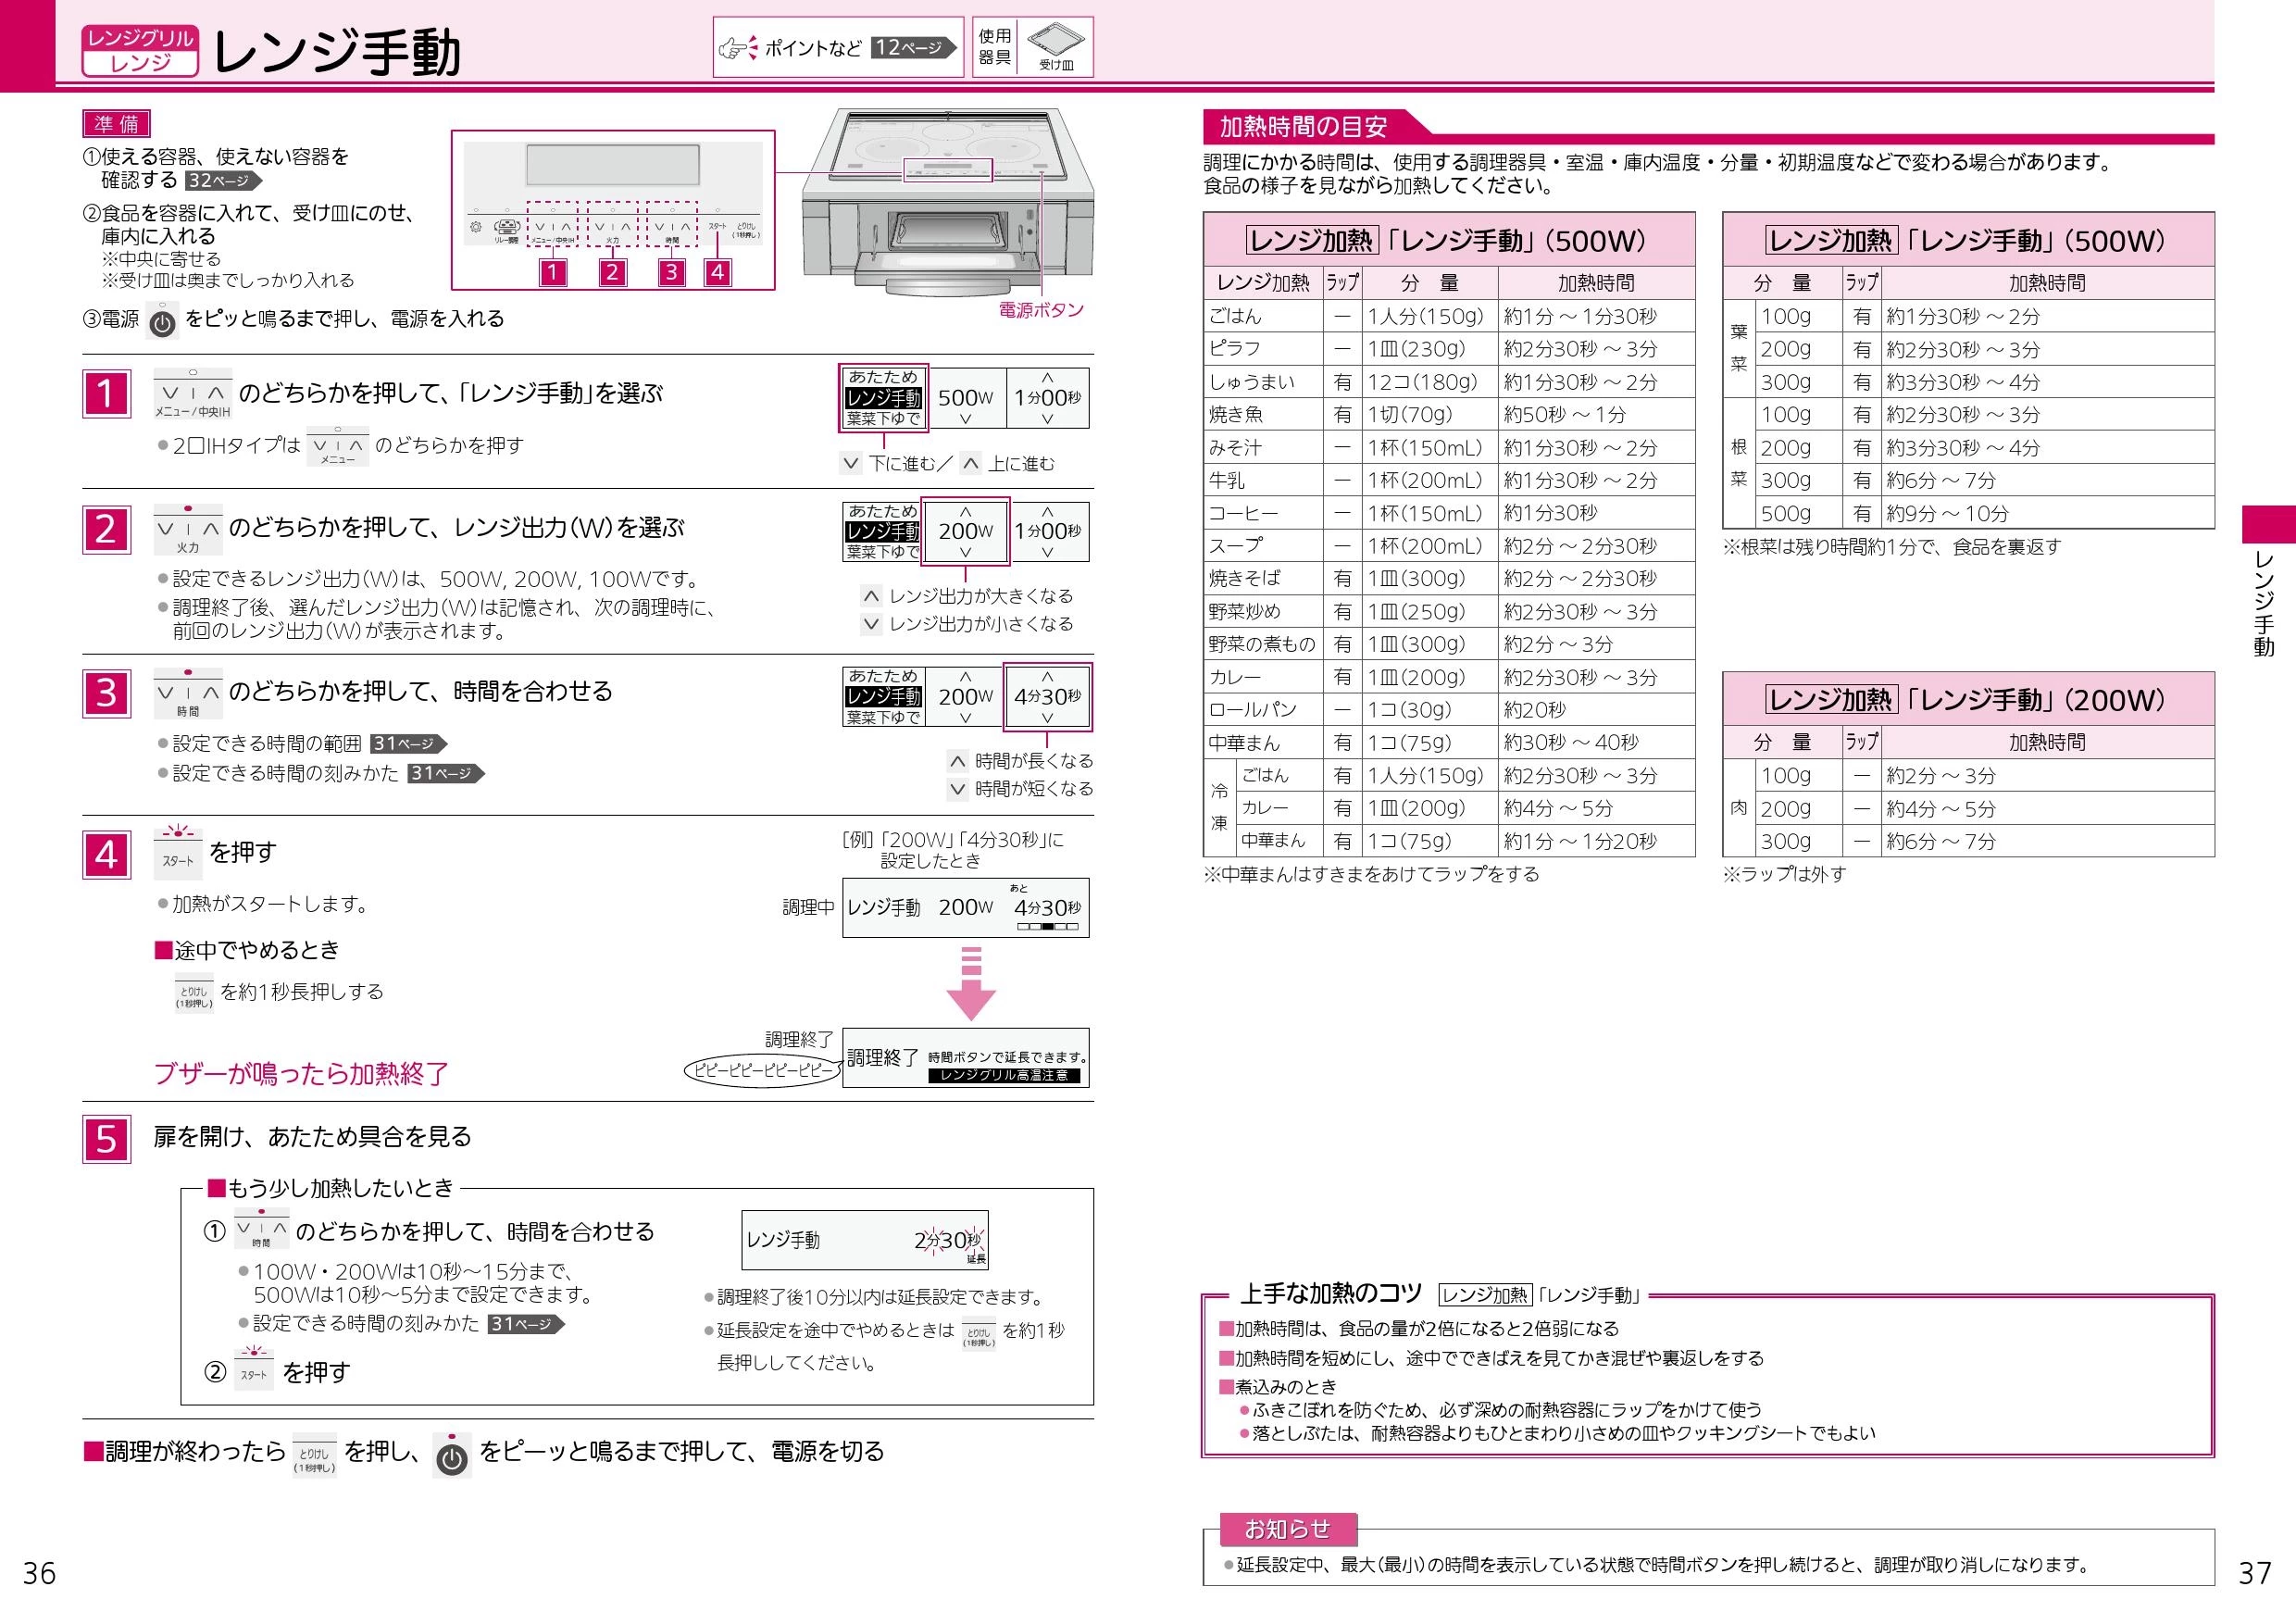Click the 冷凍 中華まん row's 約1分～1分20秒 cell
Image resolution: width=2296 pixels, height=1624 pixels.
(x=1596, y=841)
